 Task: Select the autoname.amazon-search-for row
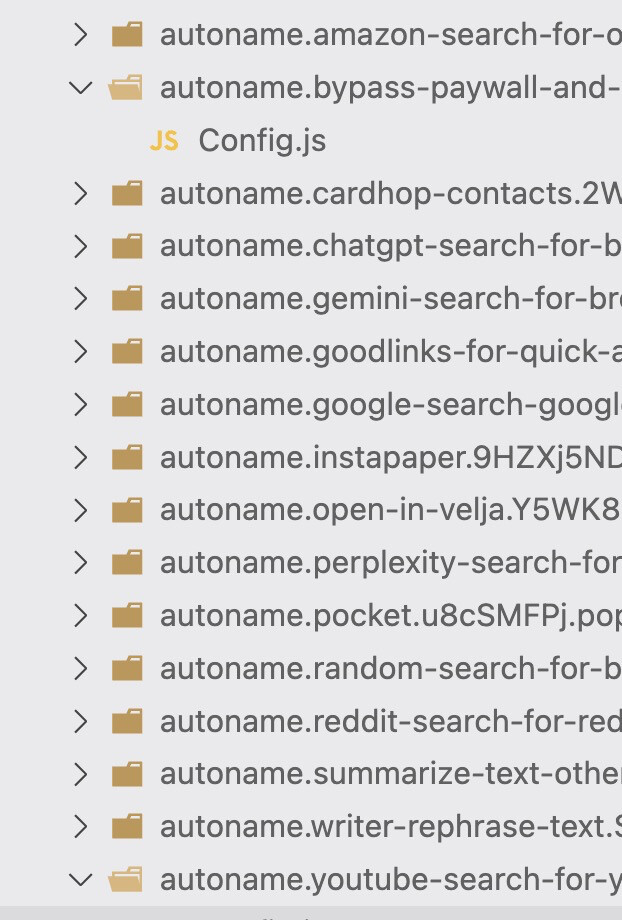pyautogui.click(x=311, y=35)
